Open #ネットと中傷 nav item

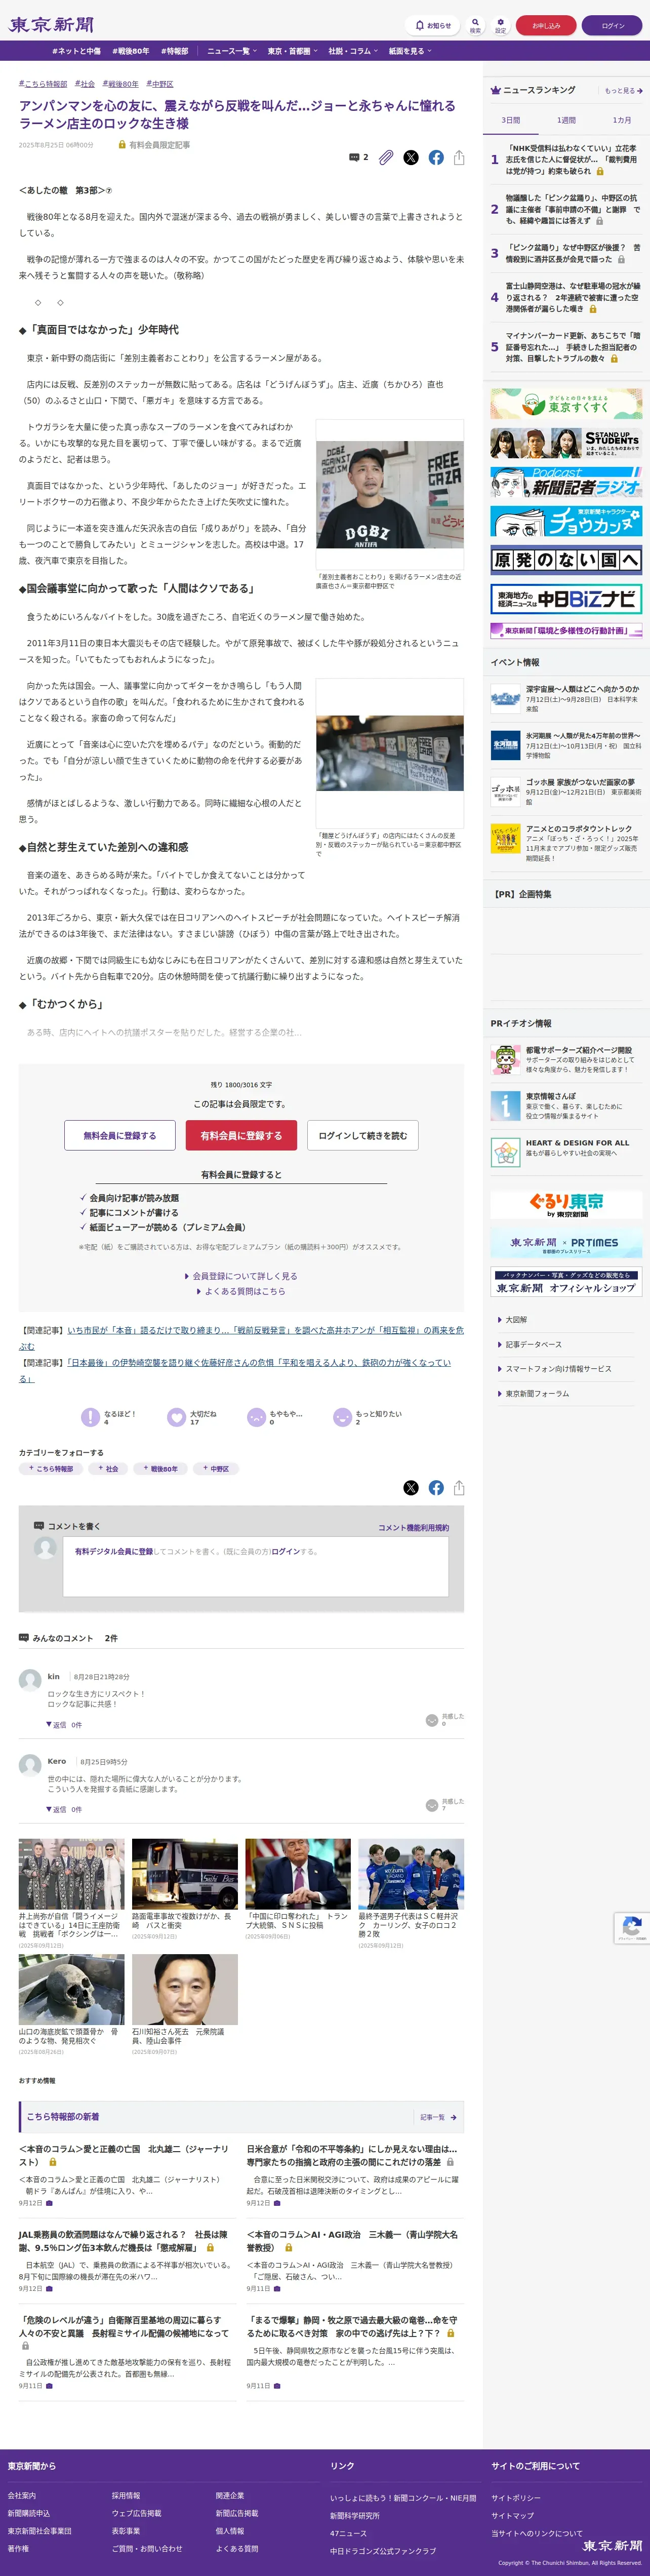coord(76,51)
